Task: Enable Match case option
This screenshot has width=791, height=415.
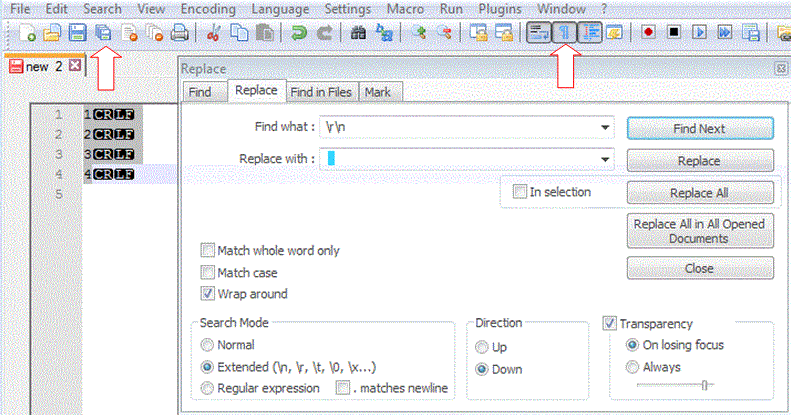Action: 207,272
